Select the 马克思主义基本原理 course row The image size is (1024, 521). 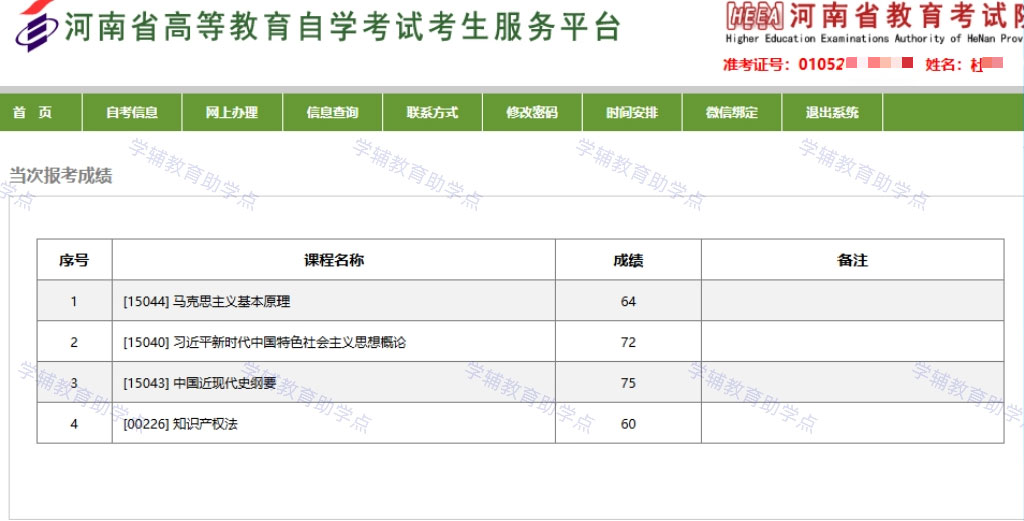[x=520, y=301]
